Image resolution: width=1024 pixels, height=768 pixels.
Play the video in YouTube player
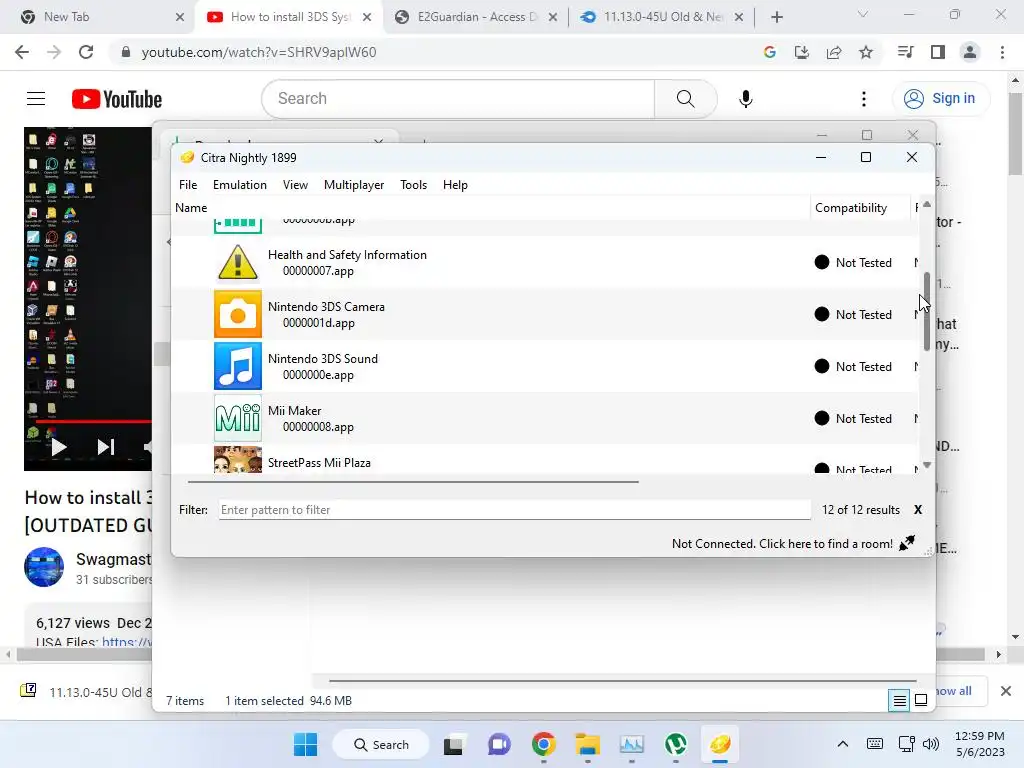[x=59, y=447]
